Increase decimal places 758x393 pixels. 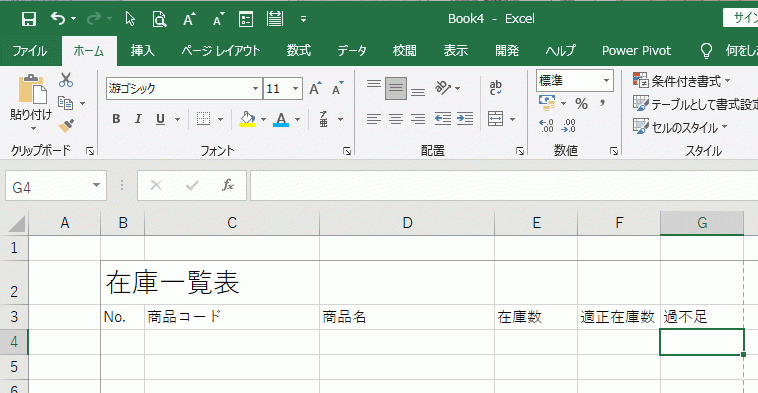(x=546, y=126)
